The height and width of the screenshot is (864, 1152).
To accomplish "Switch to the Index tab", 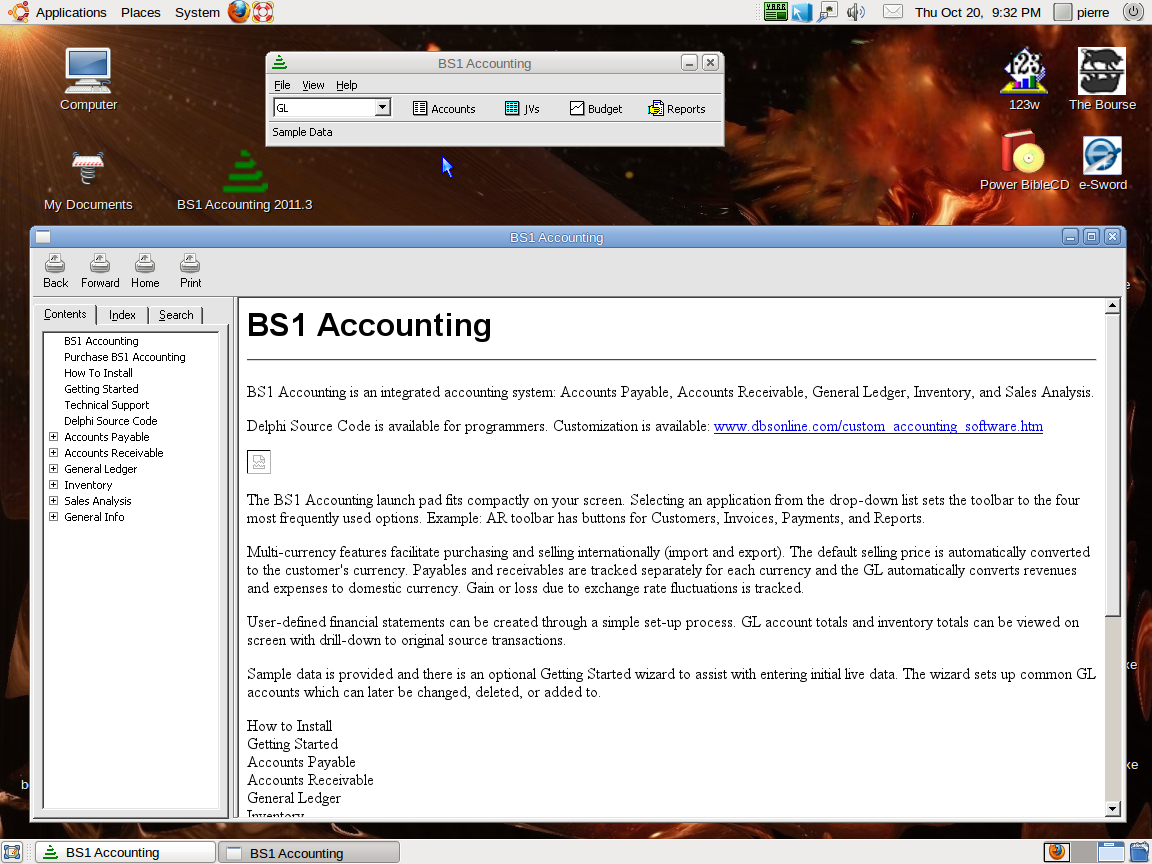I will pos(122,314).
